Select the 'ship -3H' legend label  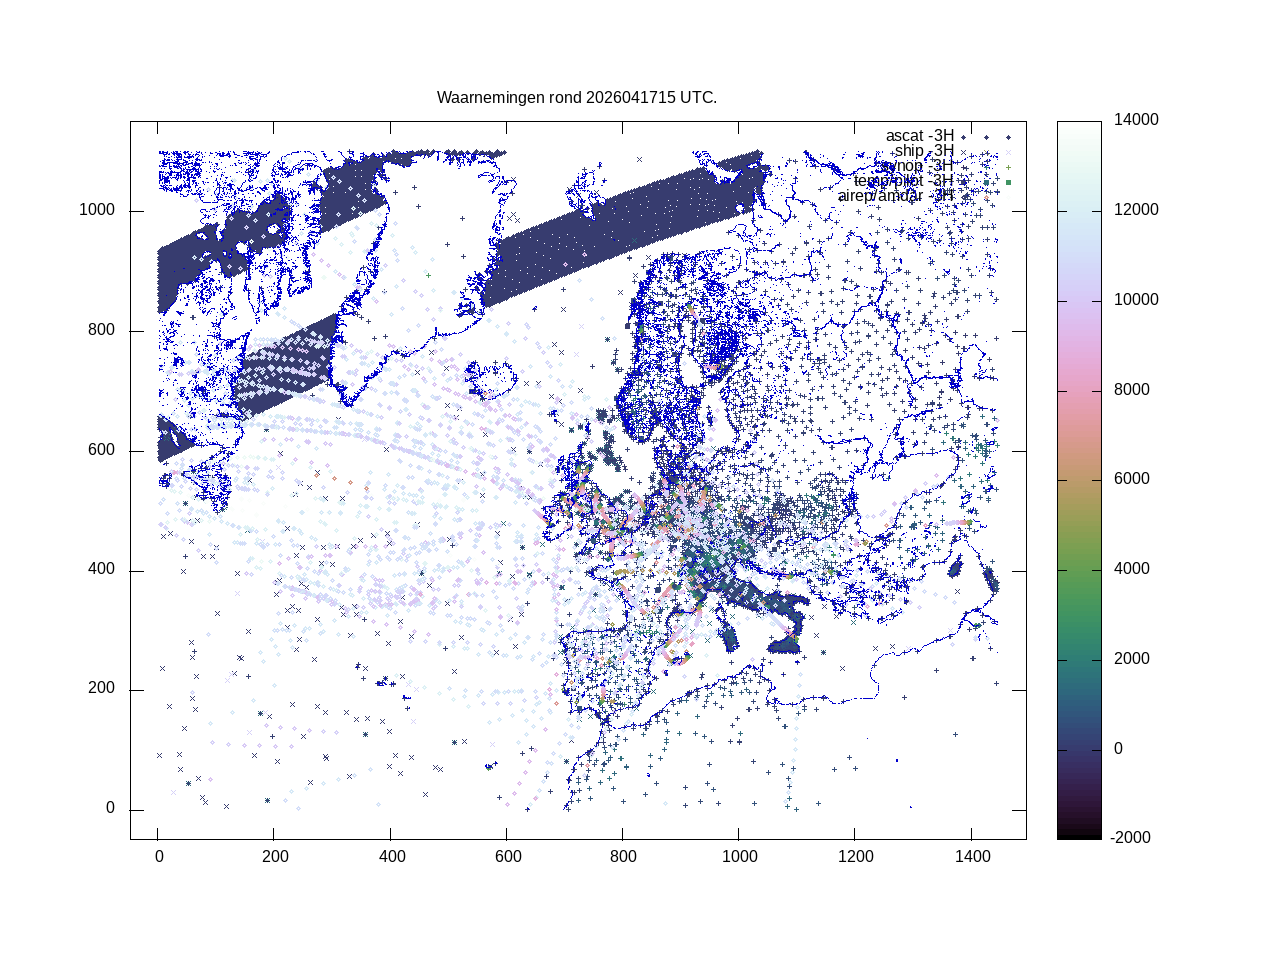[923, 151]
